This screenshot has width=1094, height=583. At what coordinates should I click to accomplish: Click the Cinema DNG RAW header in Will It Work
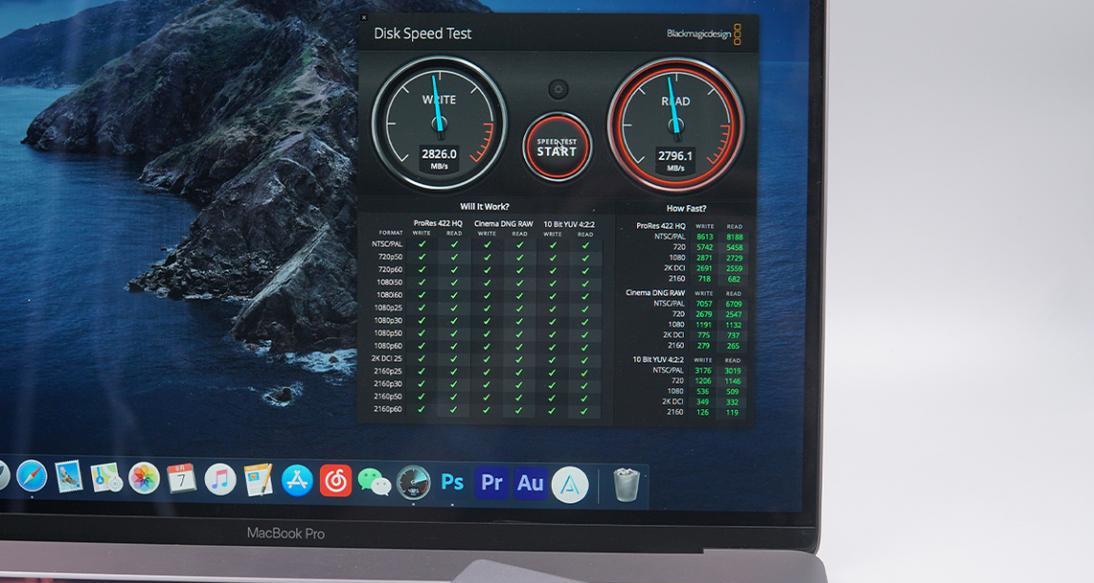504,224
